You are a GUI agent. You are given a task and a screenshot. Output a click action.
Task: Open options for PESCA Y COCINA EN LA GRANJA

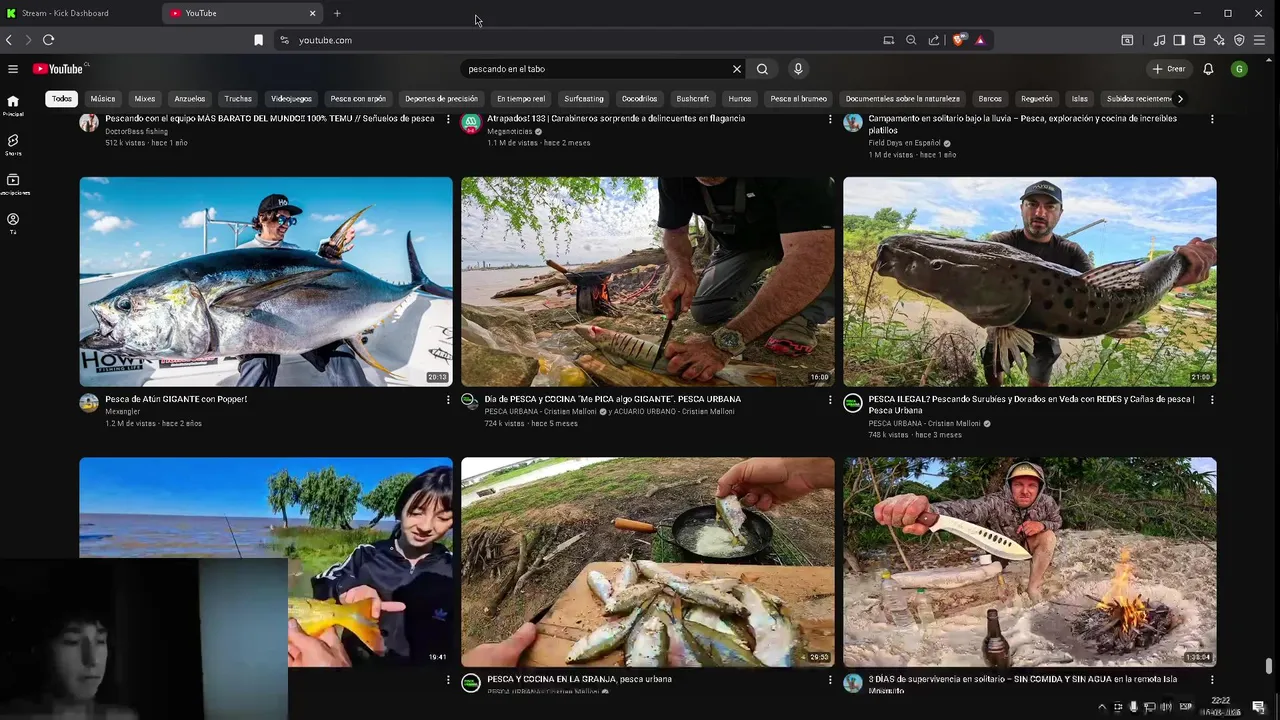tap(830, 680)
